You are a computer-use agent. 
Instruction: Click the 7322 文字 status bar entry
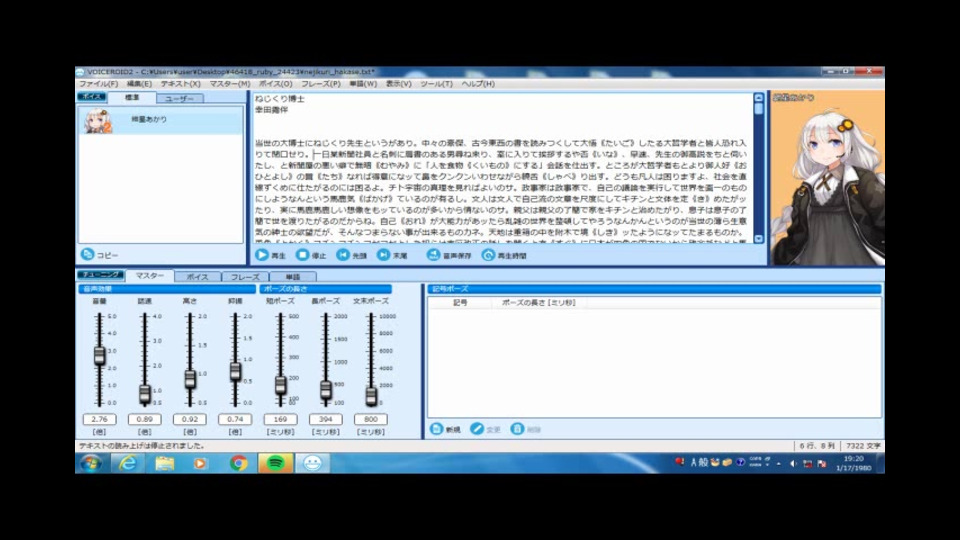click(x=863, y=446)
